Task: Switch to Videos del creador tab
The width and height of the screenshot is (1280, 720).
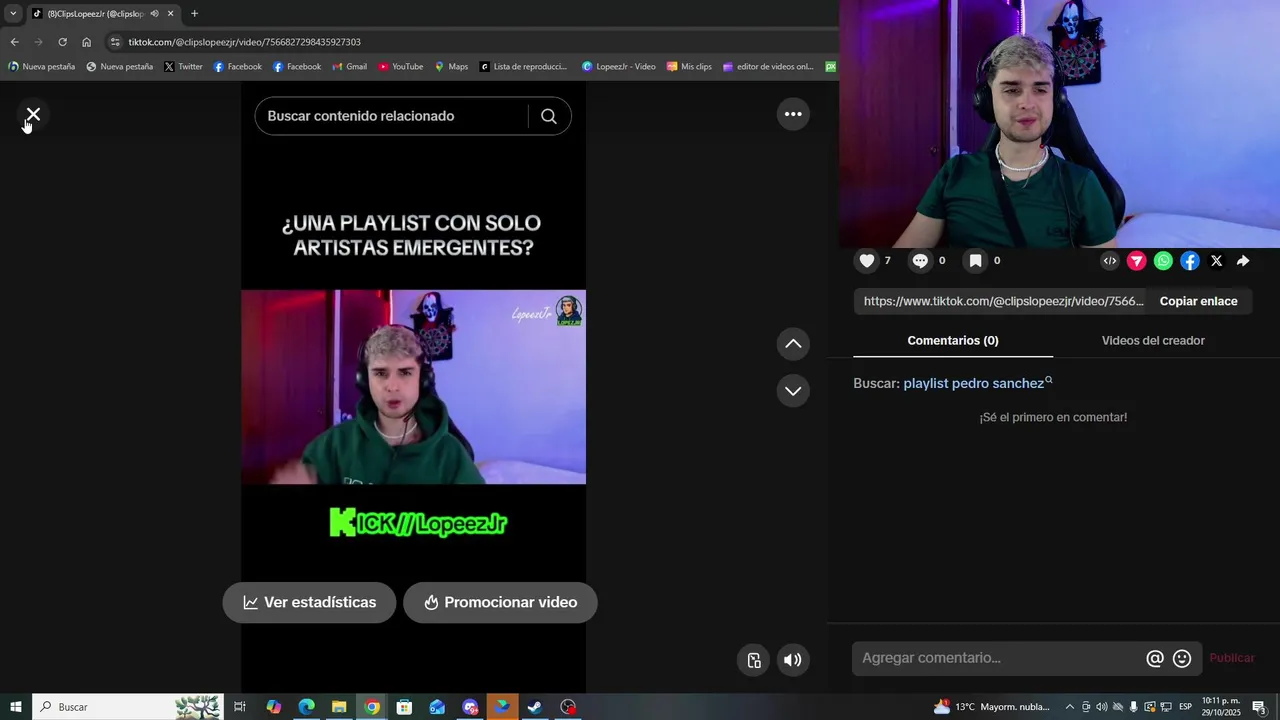Action: (x=1153, y=341)
